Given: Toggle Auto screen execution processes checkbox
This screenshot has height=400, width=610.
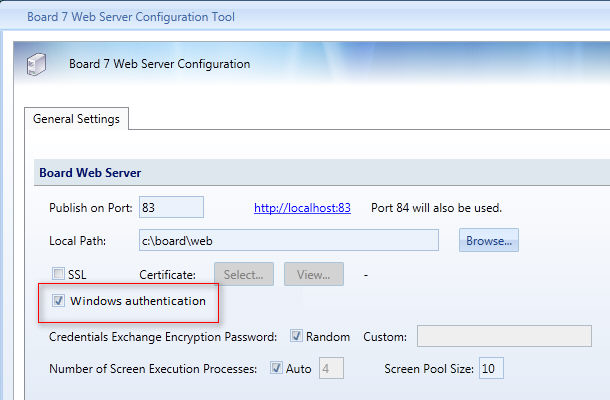Looking at the screenshot, I should 276,368.
